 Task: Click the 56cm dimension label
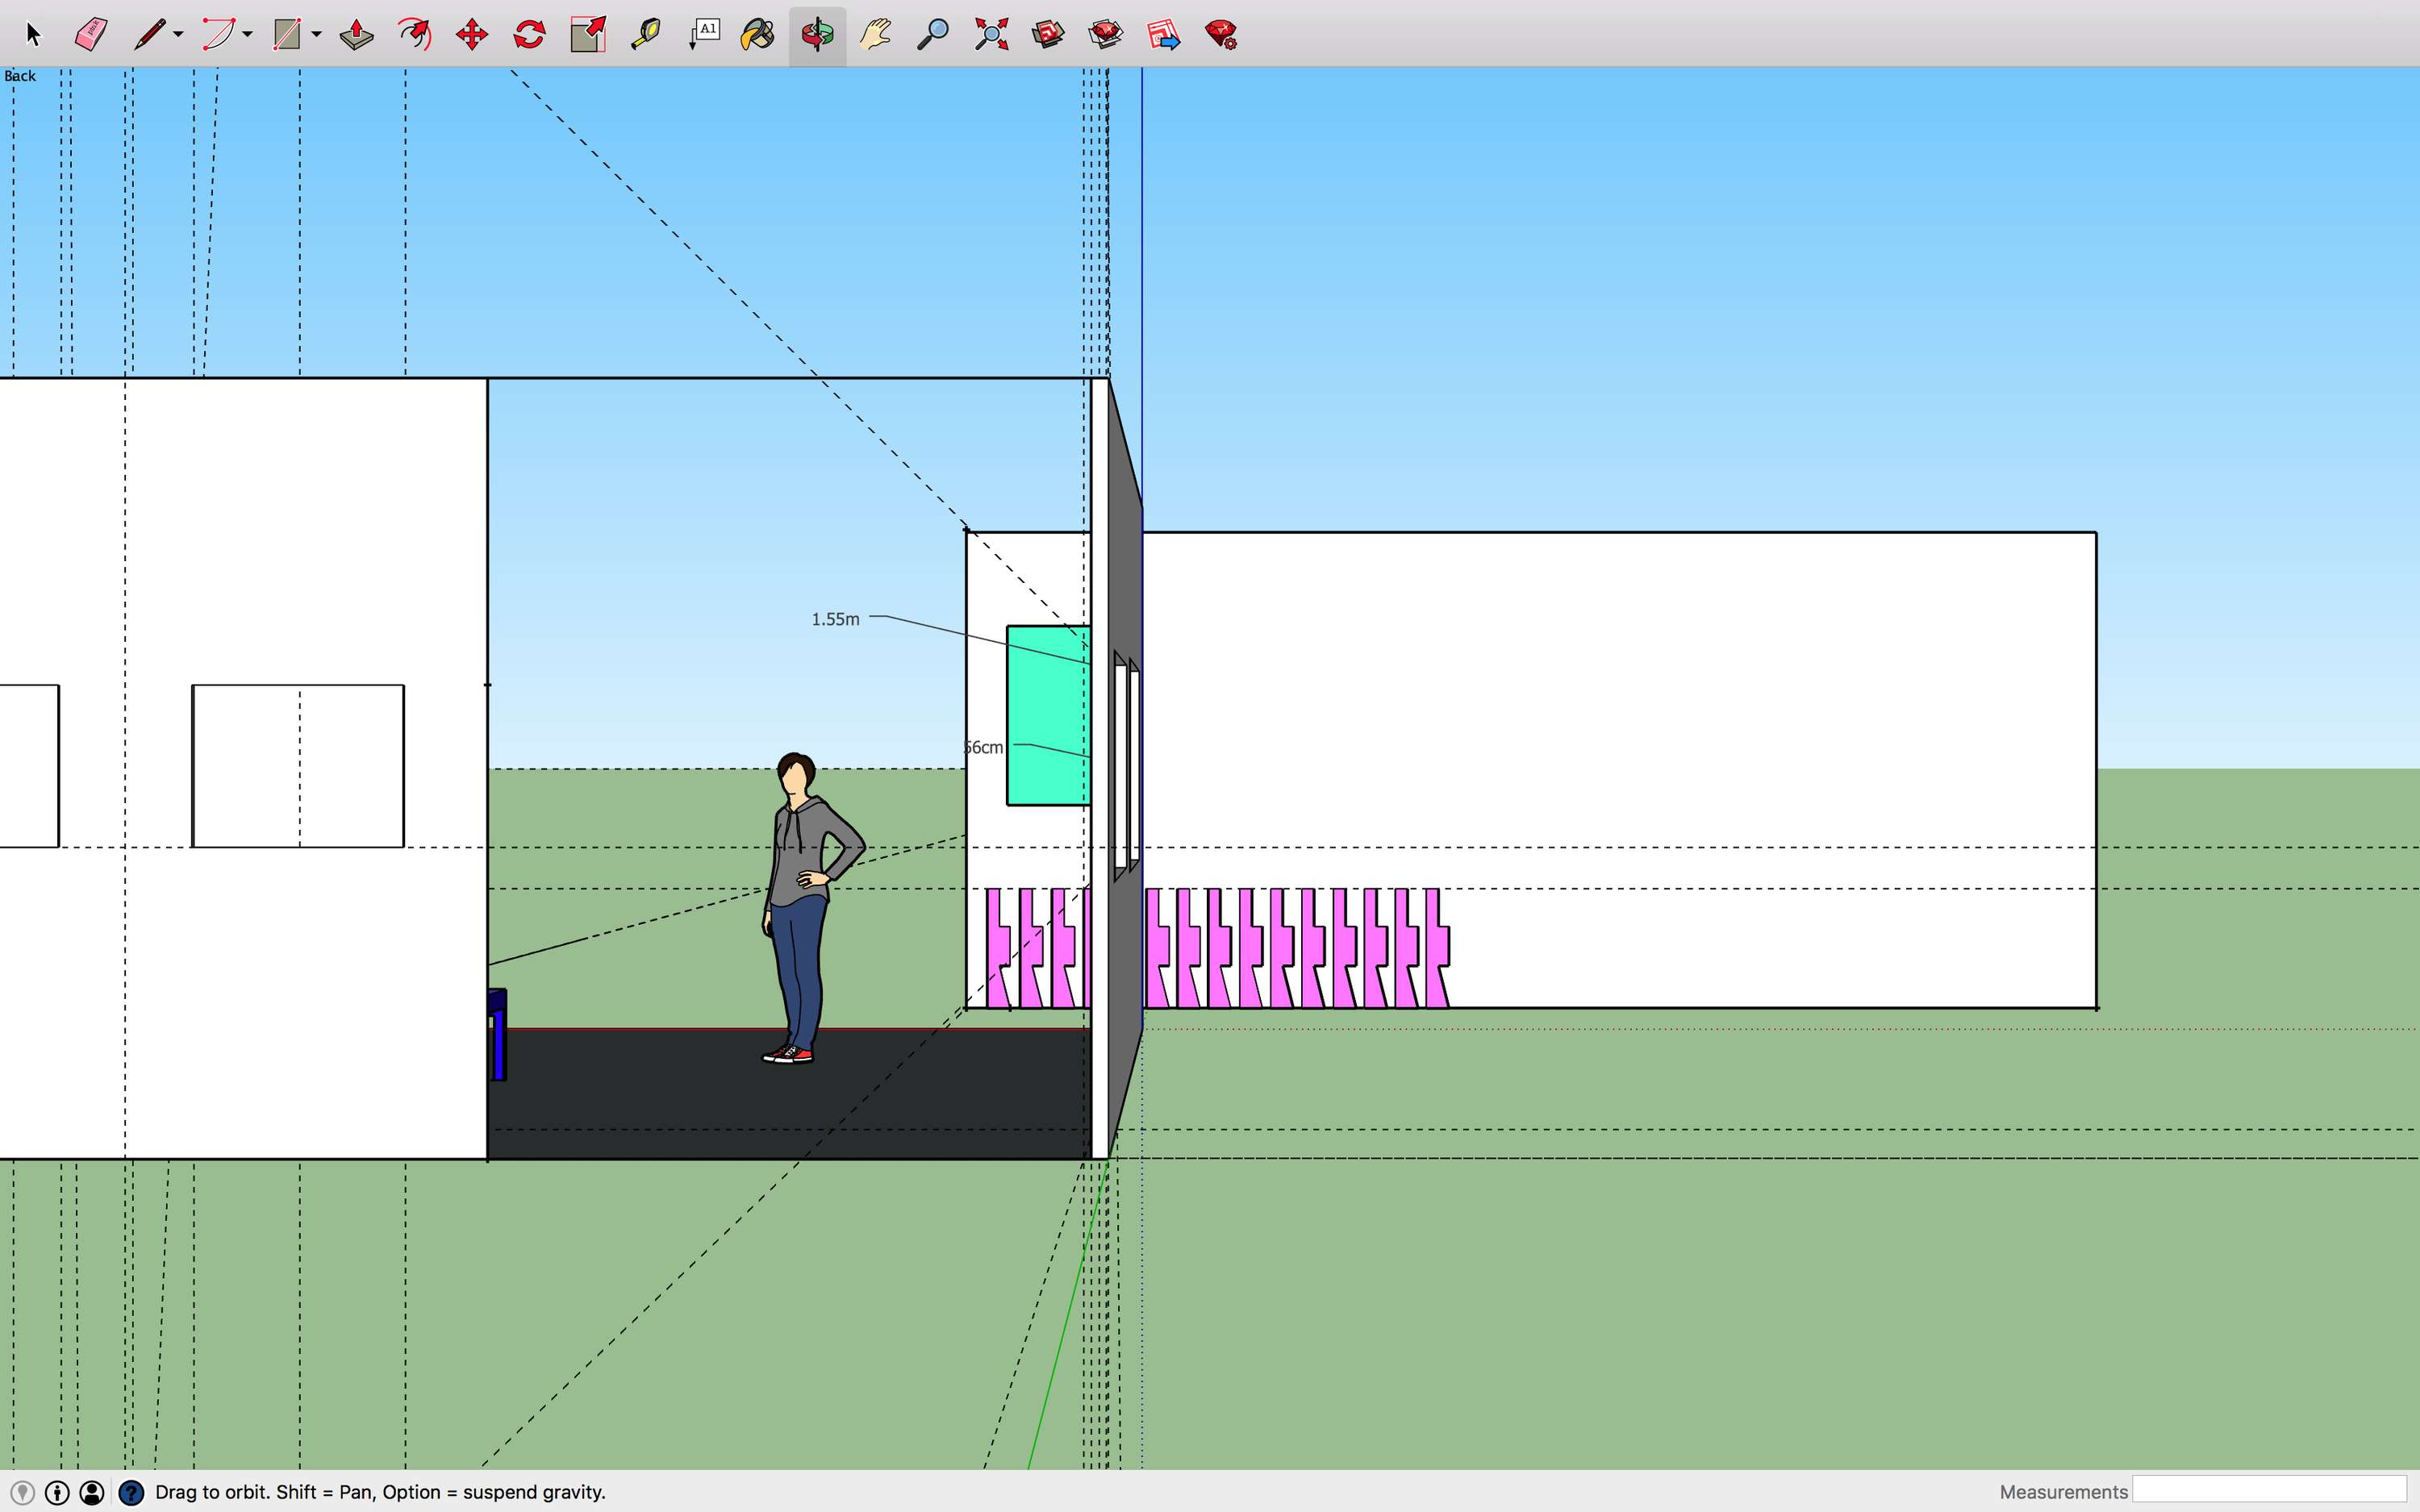tap(983, 747)
